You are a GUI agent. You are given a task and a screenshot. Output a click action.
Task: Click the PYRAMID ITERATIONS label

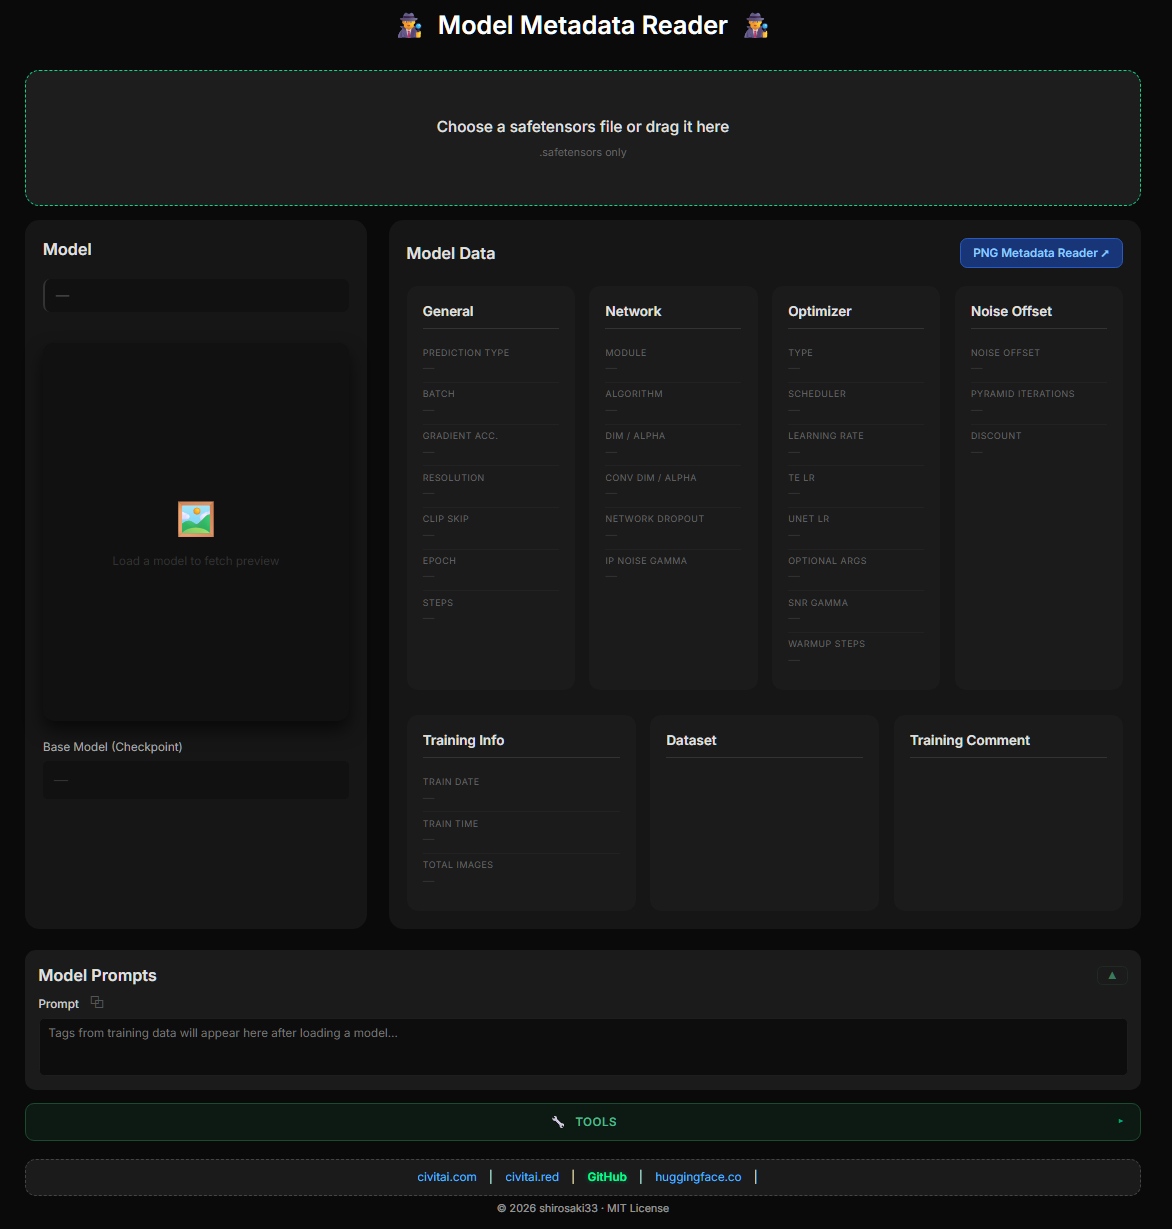click(x=1023, y=394)
